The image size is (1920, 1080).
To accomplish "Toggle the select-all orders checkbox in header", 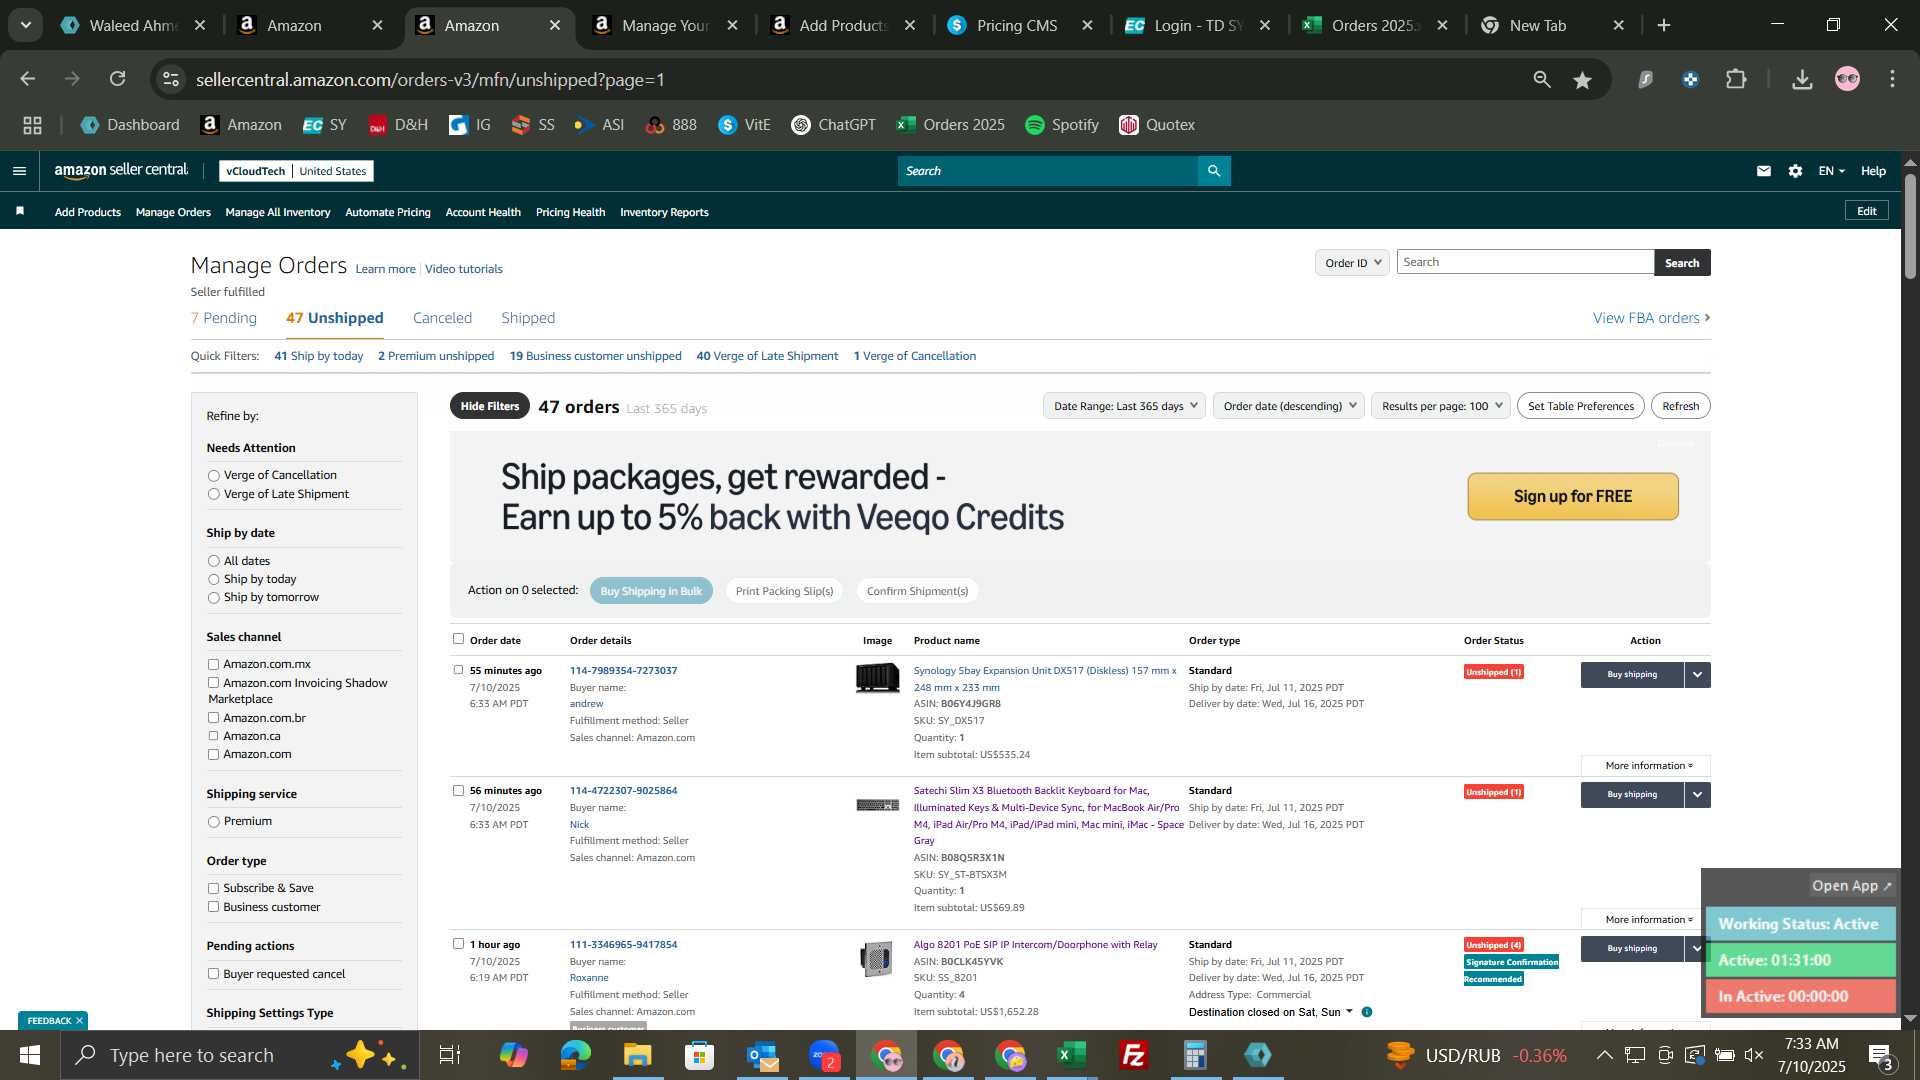I will [458, 639].
